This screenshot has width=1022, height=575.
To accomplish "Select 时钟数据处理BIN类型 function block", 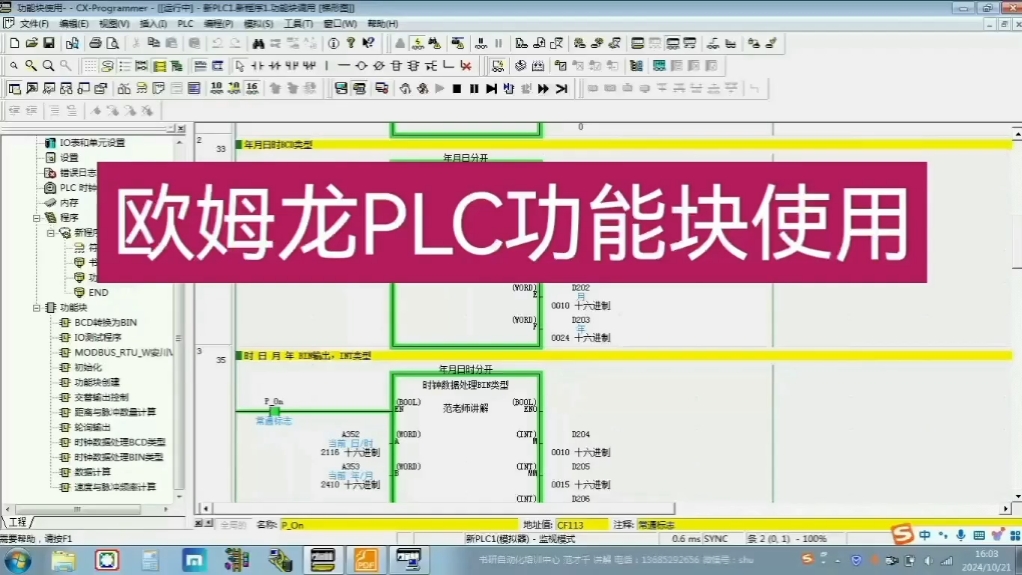I will coord(119,457).
